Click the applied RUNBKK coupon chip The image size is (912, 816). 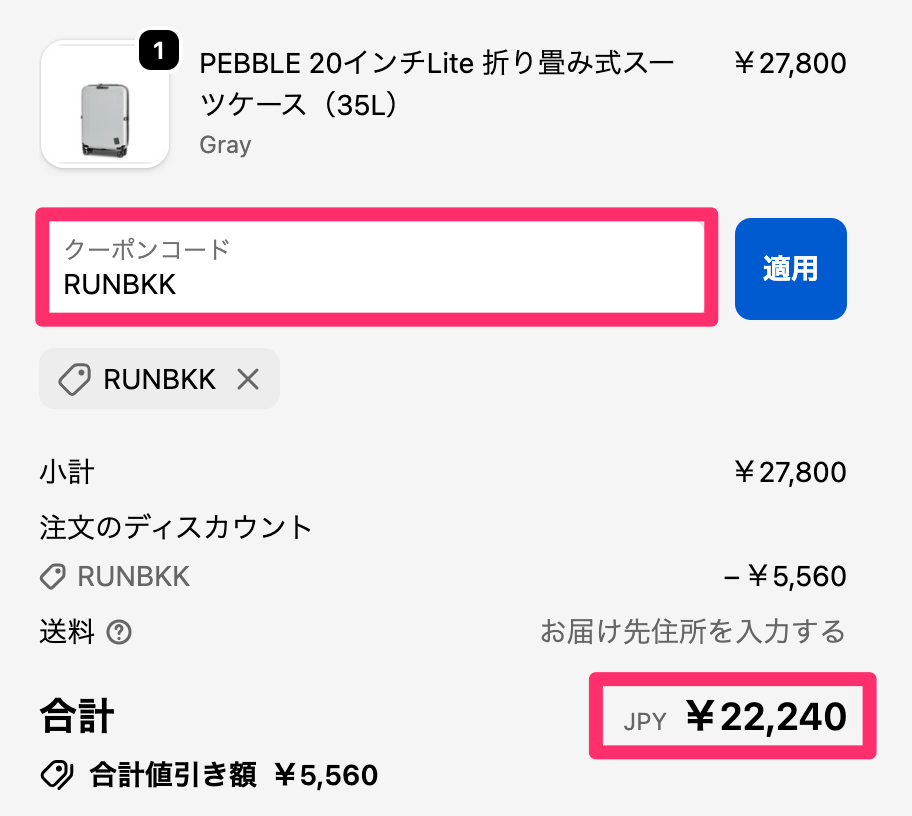click(x=158, y=379)
